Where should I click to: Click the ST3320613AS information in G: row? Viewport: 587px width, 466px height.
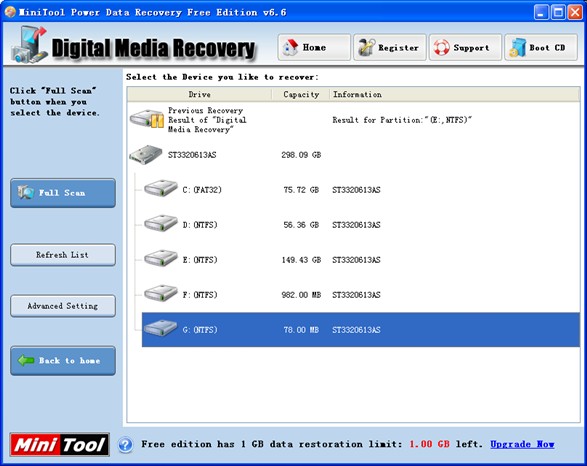[356, 330]
